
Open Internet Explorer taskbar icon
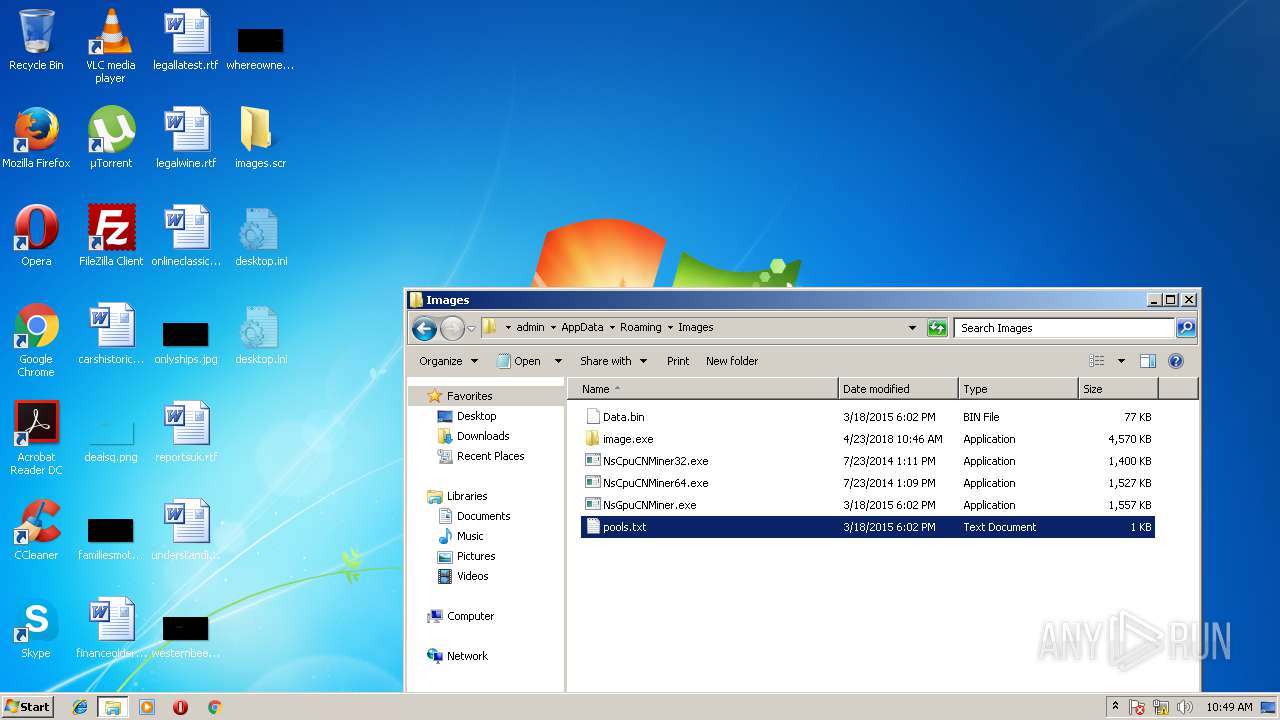click(80, 707)
